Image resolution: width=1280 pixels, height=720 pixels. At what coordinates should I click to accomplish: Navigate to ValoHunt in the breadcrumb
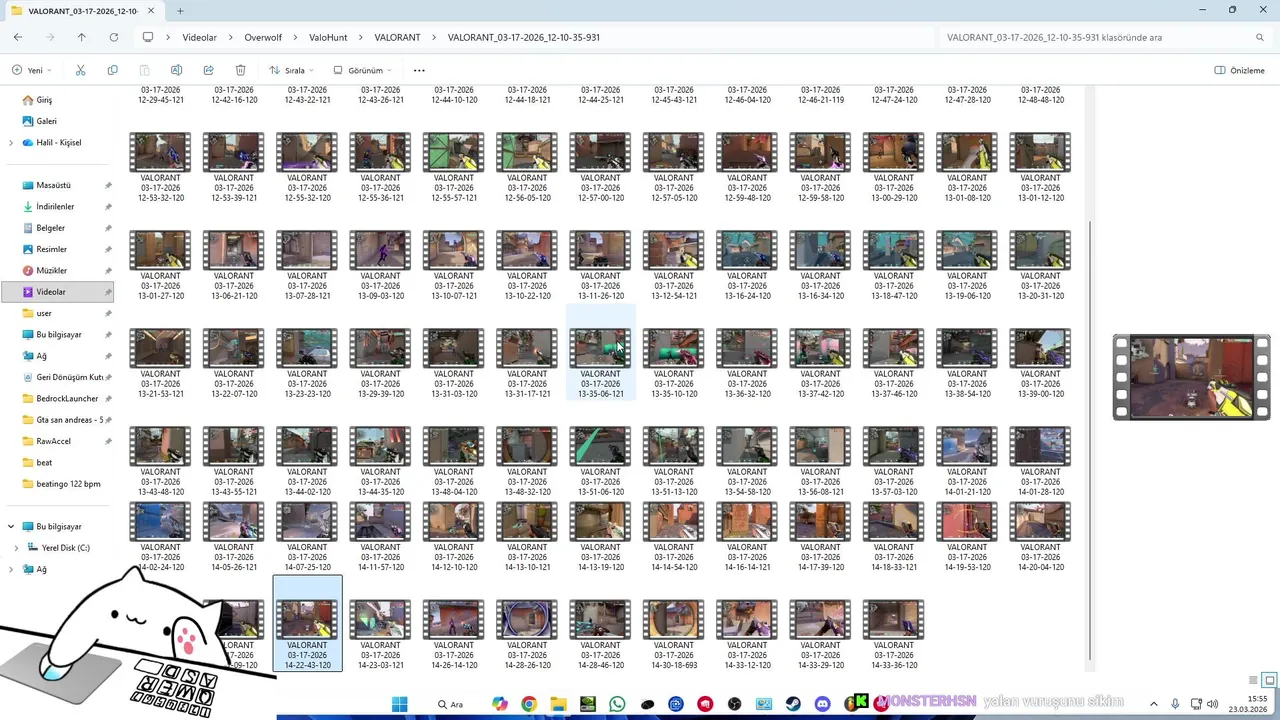pos(328,37)
